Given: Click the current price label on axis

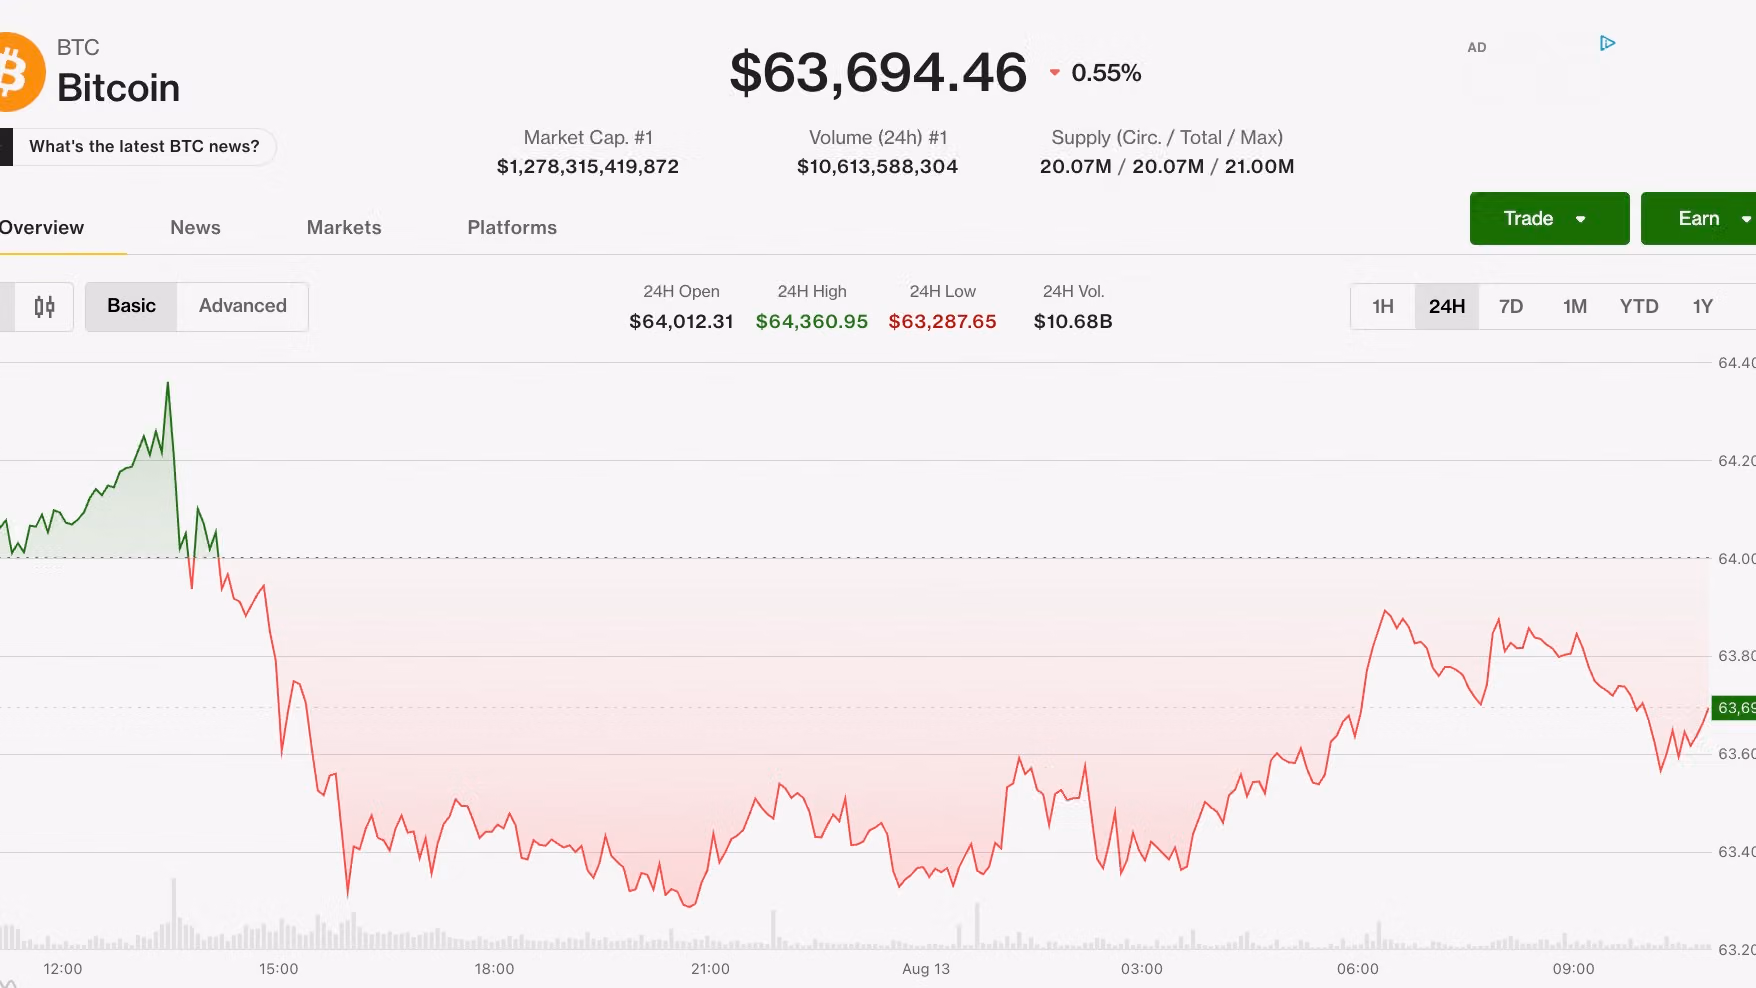Looking at the screenshot, I should (1734, 708).
